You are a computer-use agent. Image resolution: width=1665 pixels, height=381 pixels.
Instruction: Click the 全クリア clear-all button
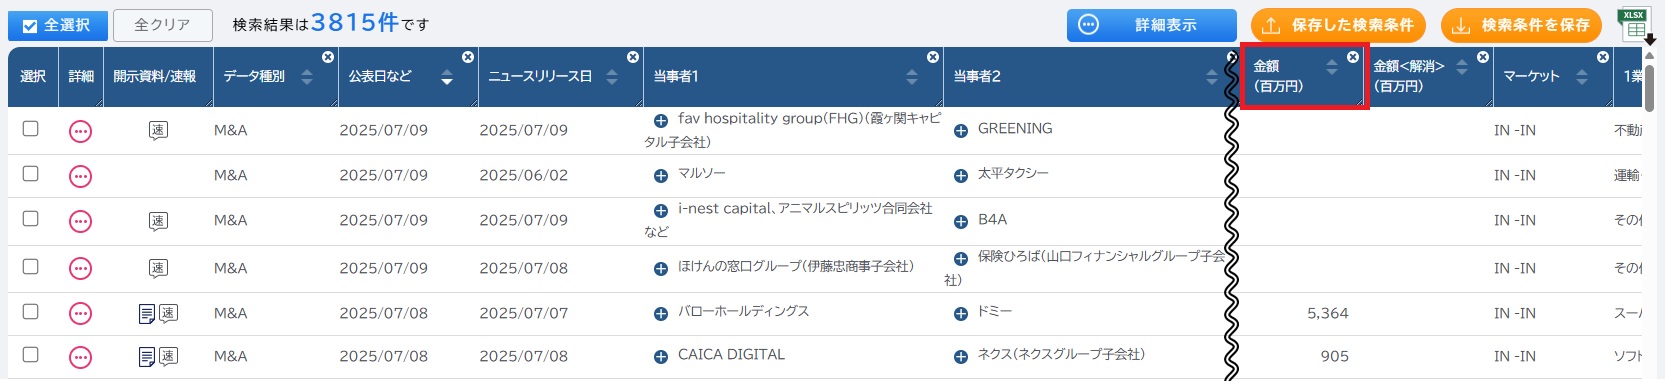point(162,25)
